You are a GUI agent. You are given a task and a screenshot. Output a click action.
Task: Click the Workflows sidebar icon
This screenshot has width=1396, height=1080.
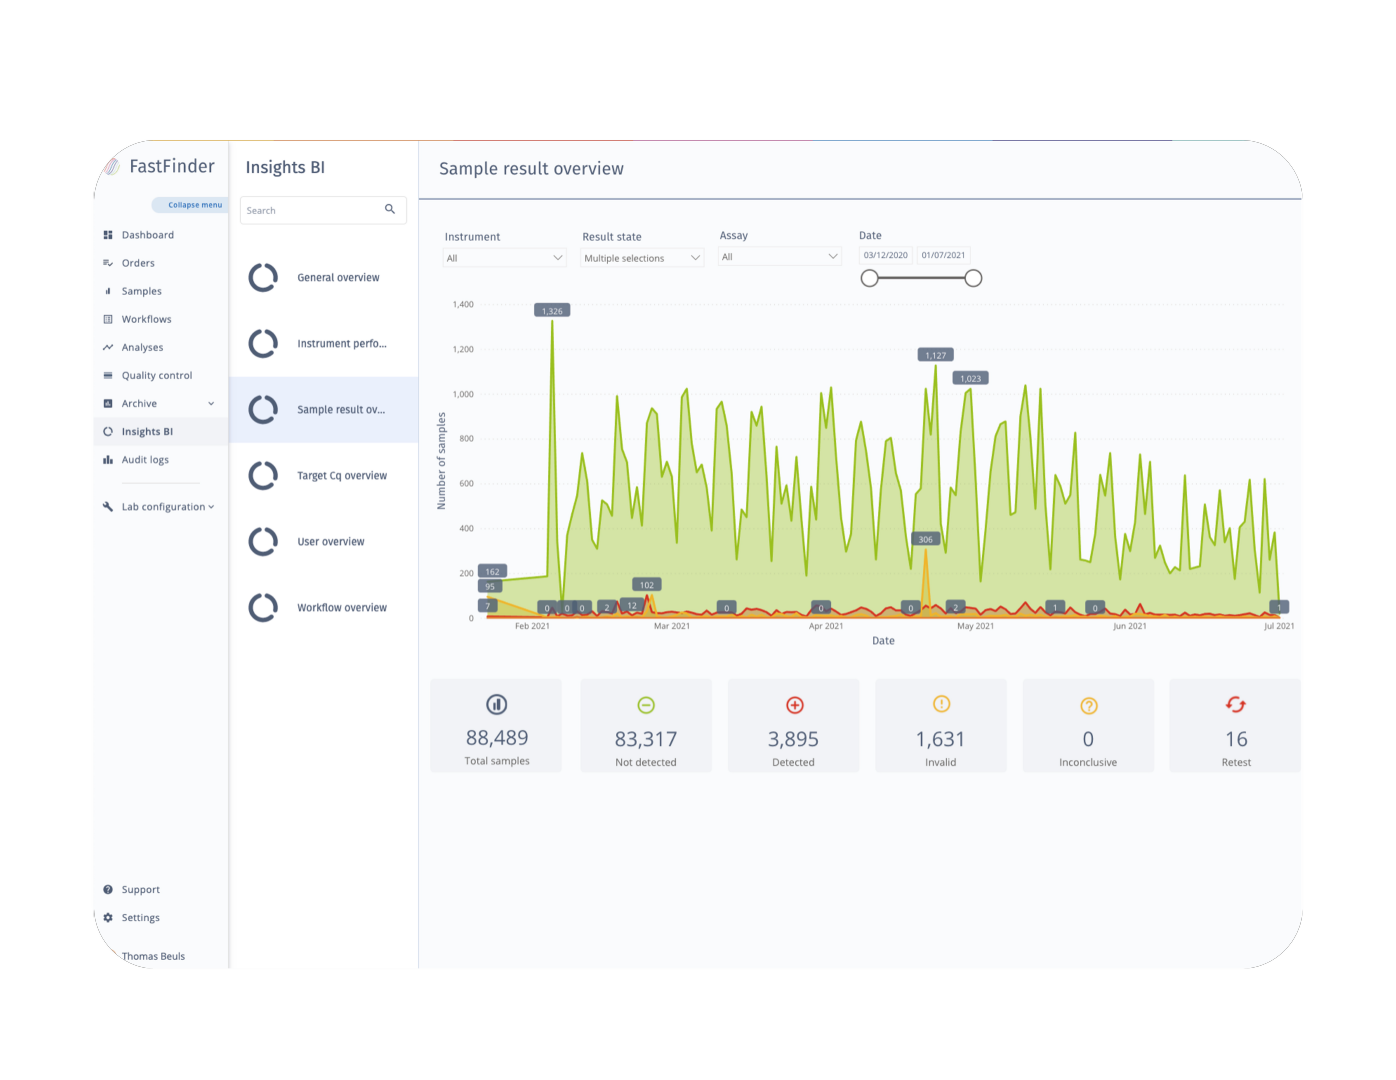coord(108,319)
